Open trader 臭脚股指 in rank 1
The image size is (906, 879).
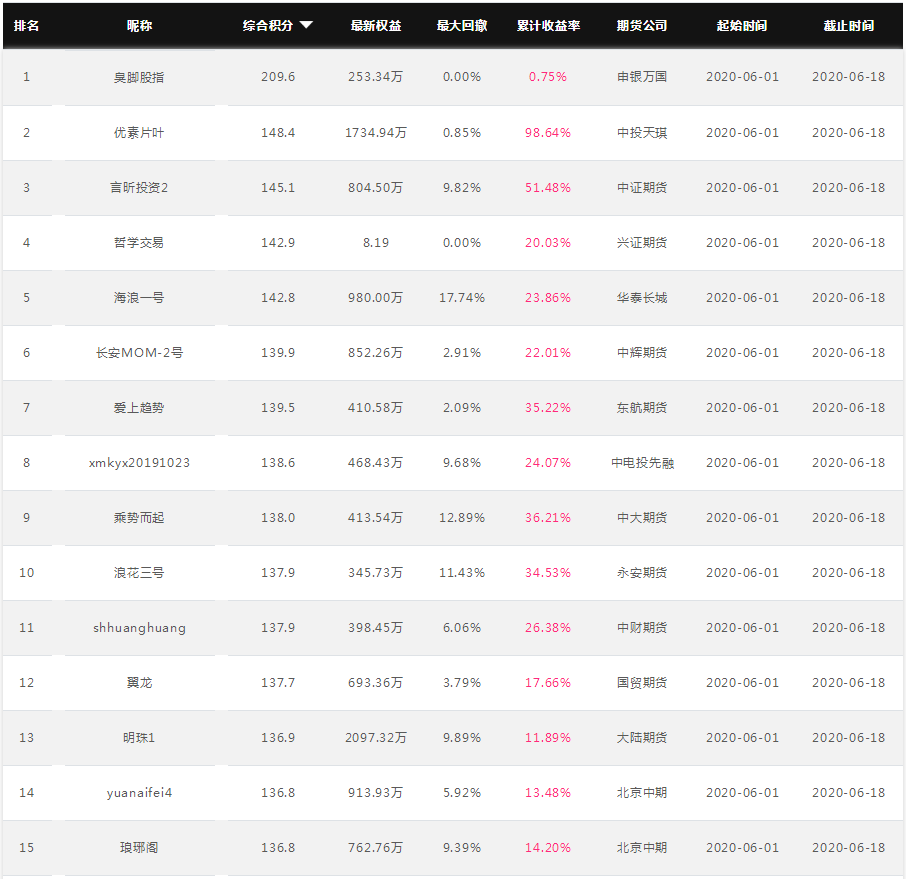[139, 77]
